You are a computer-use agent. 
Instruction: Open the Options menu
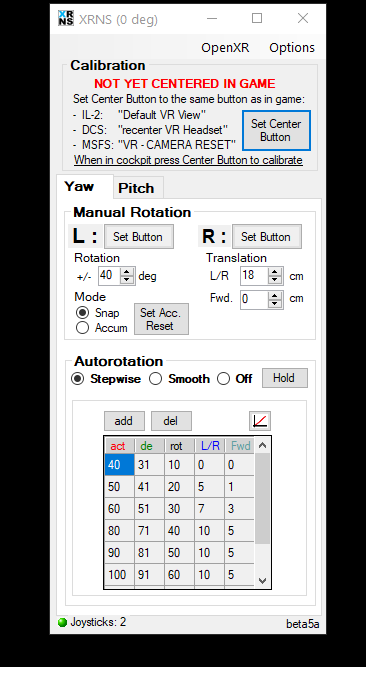(292, 48)
